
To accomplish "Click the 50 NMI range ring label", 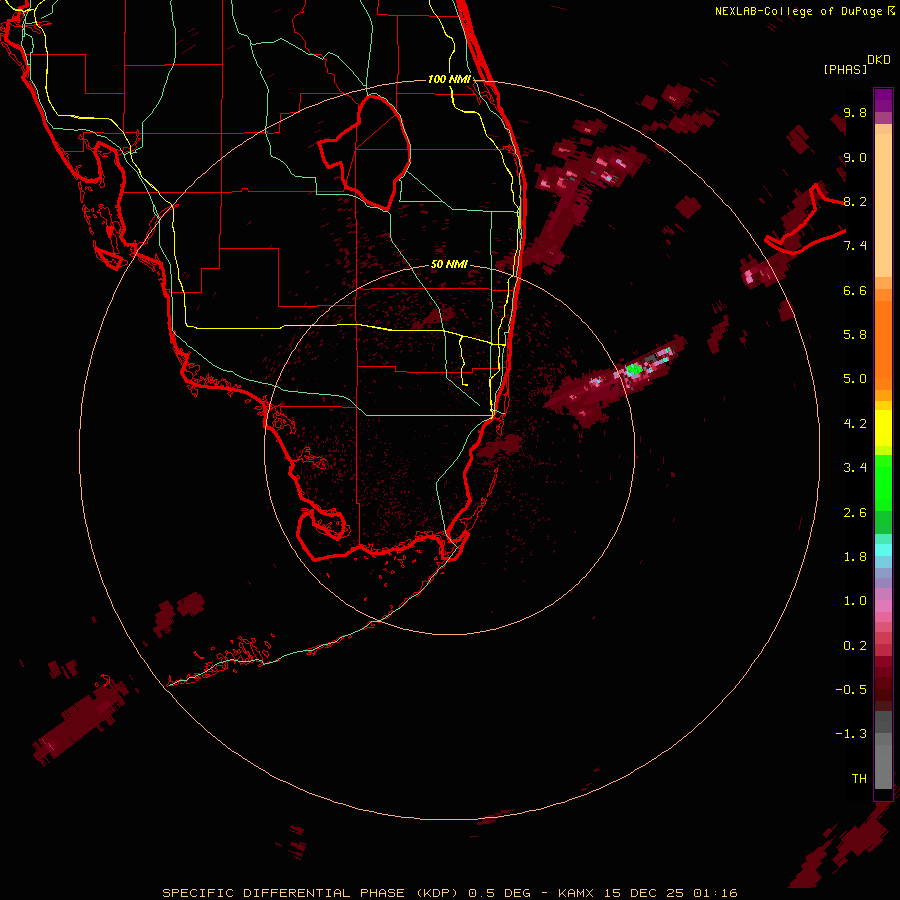I will pyautogui.click(x=449, y=265).
